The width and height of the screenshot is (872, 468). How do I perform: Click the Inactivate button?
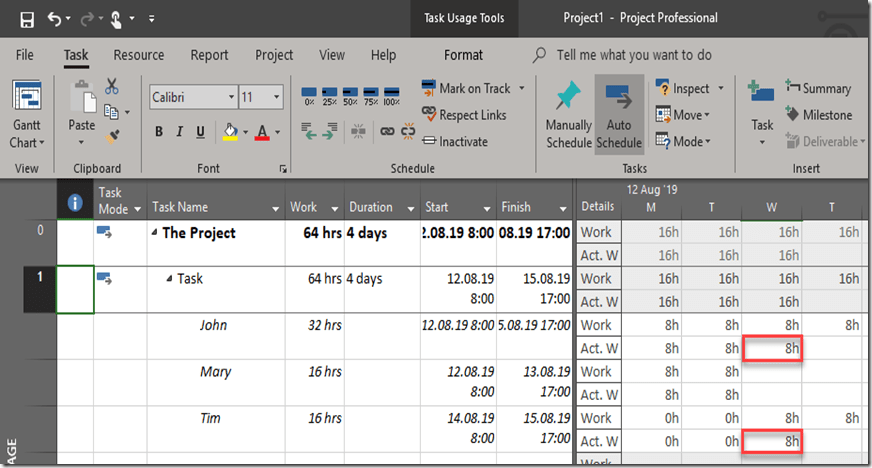point(455,141)
